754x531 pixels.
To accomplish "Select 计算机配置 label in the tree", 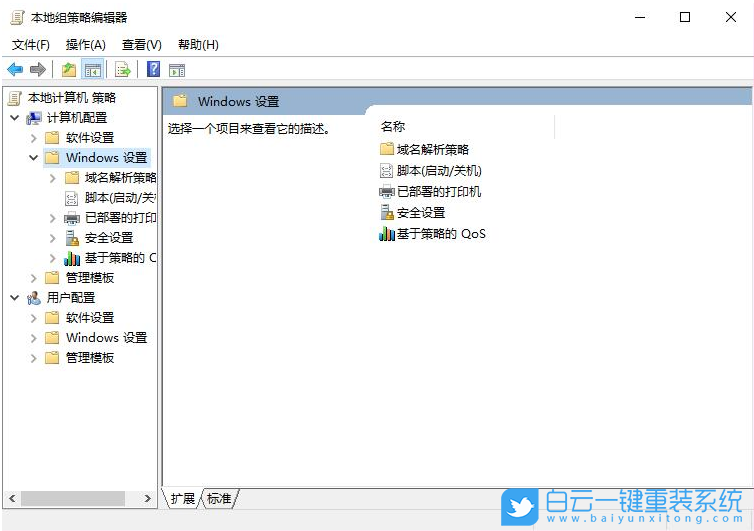I will (76, 118).
